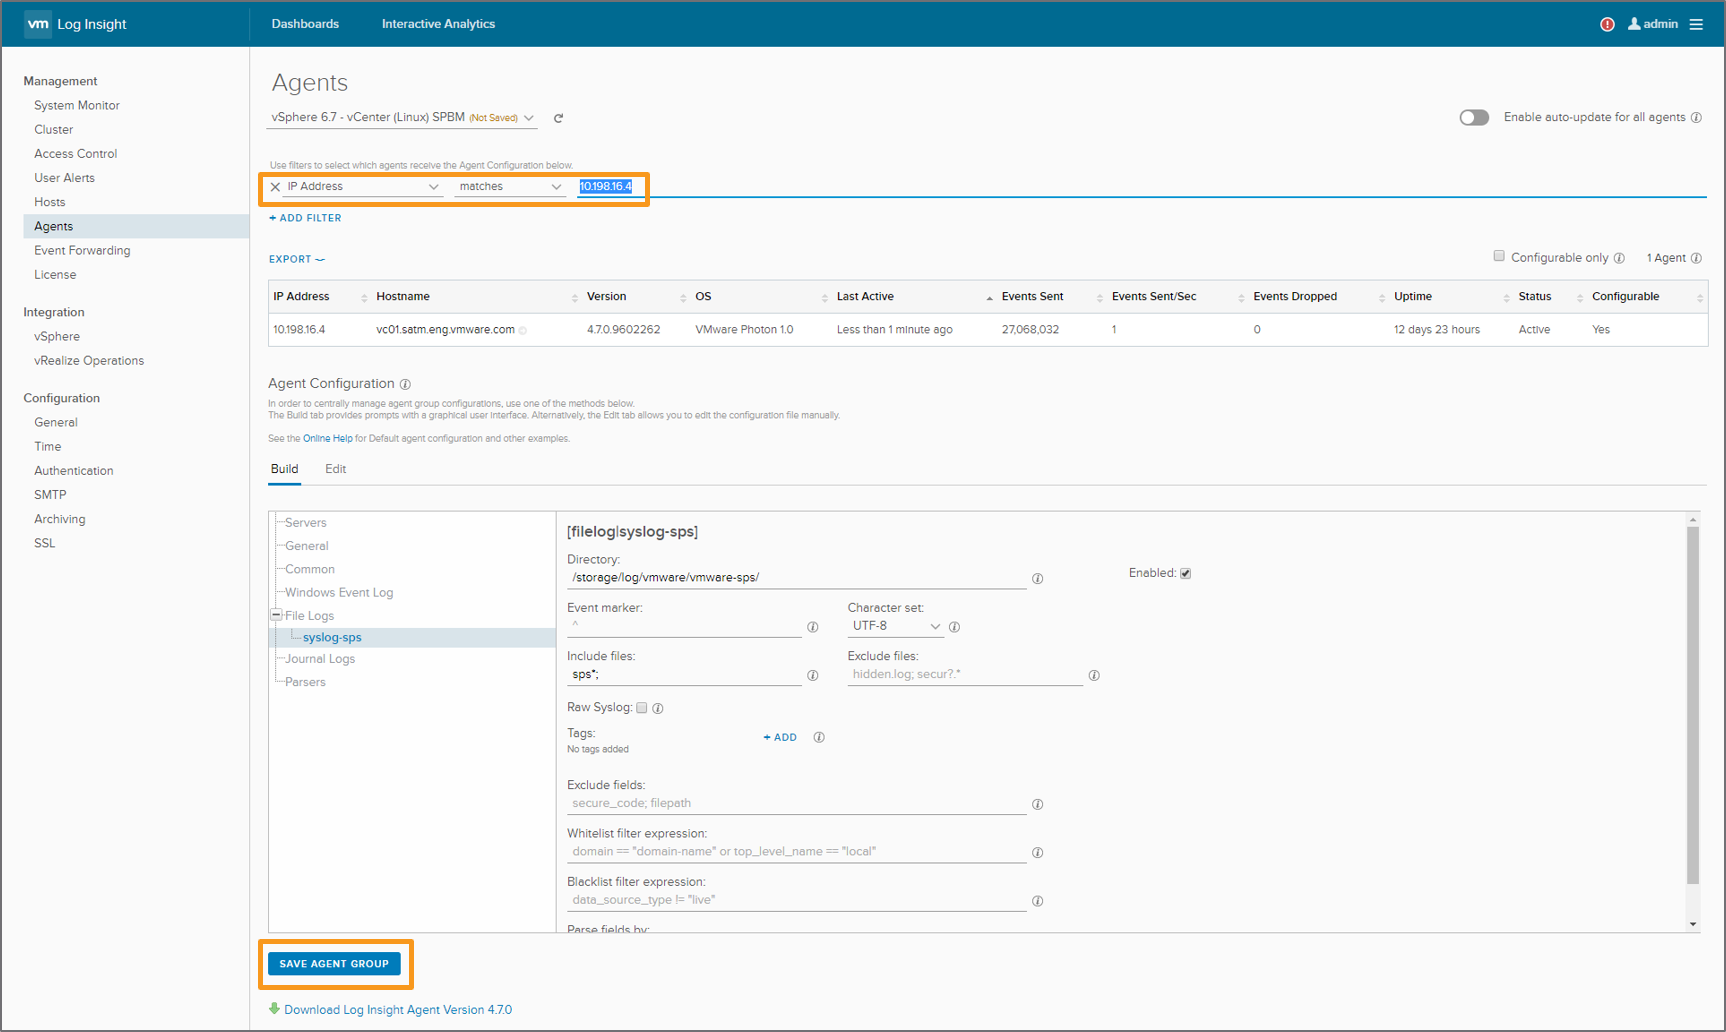
Task: Open the Access Control page
Action: tap(76, 154)
